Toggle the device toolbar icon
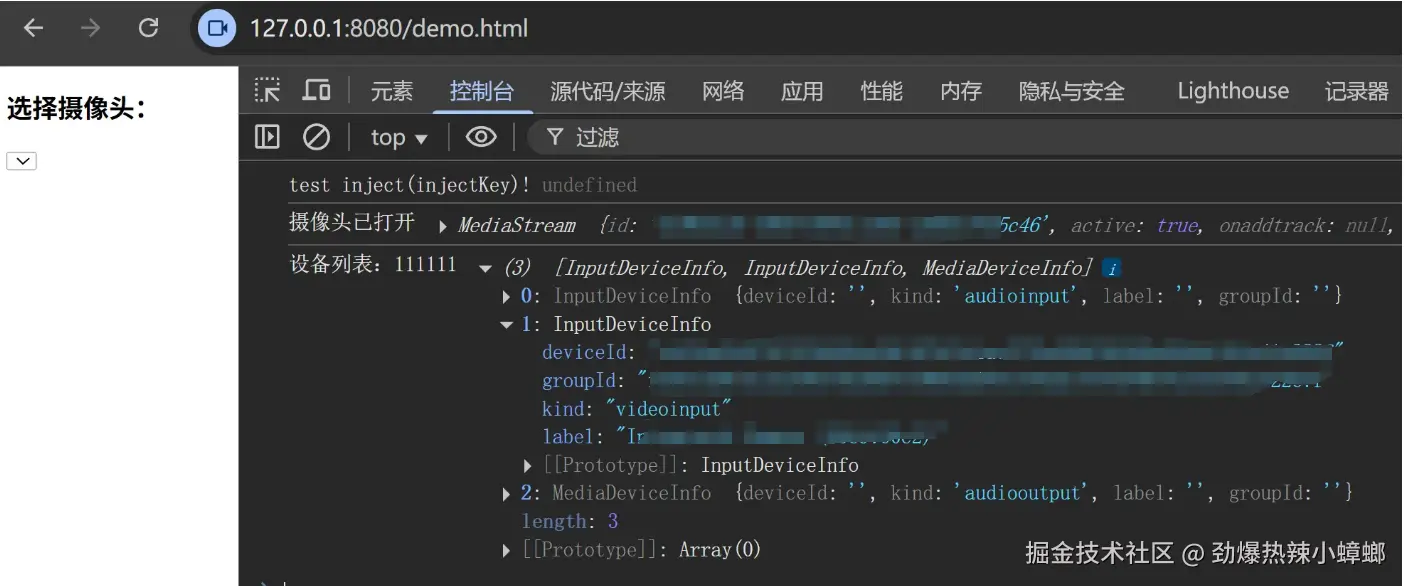Screen dimensions: 1405x586 317,91
